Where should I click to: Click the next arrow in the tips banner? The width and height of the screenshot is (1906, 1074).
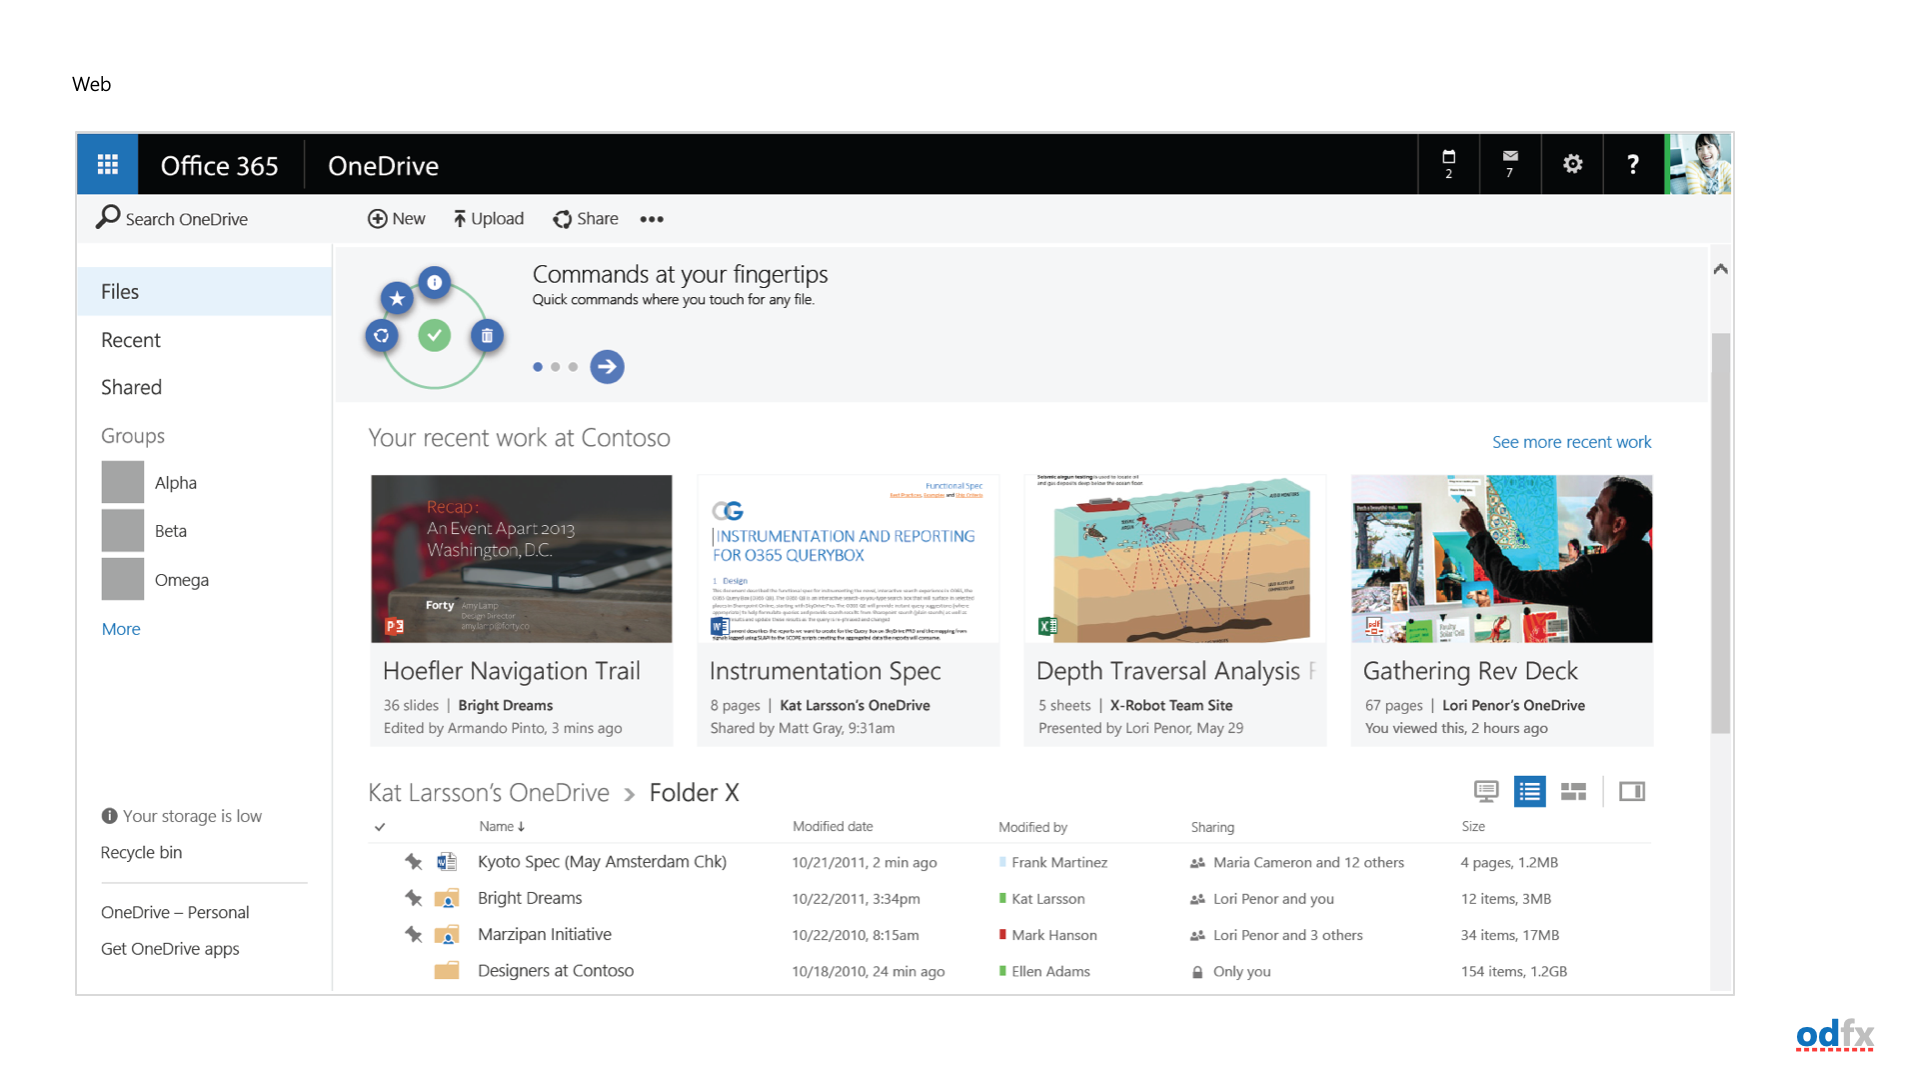[607, 367]
